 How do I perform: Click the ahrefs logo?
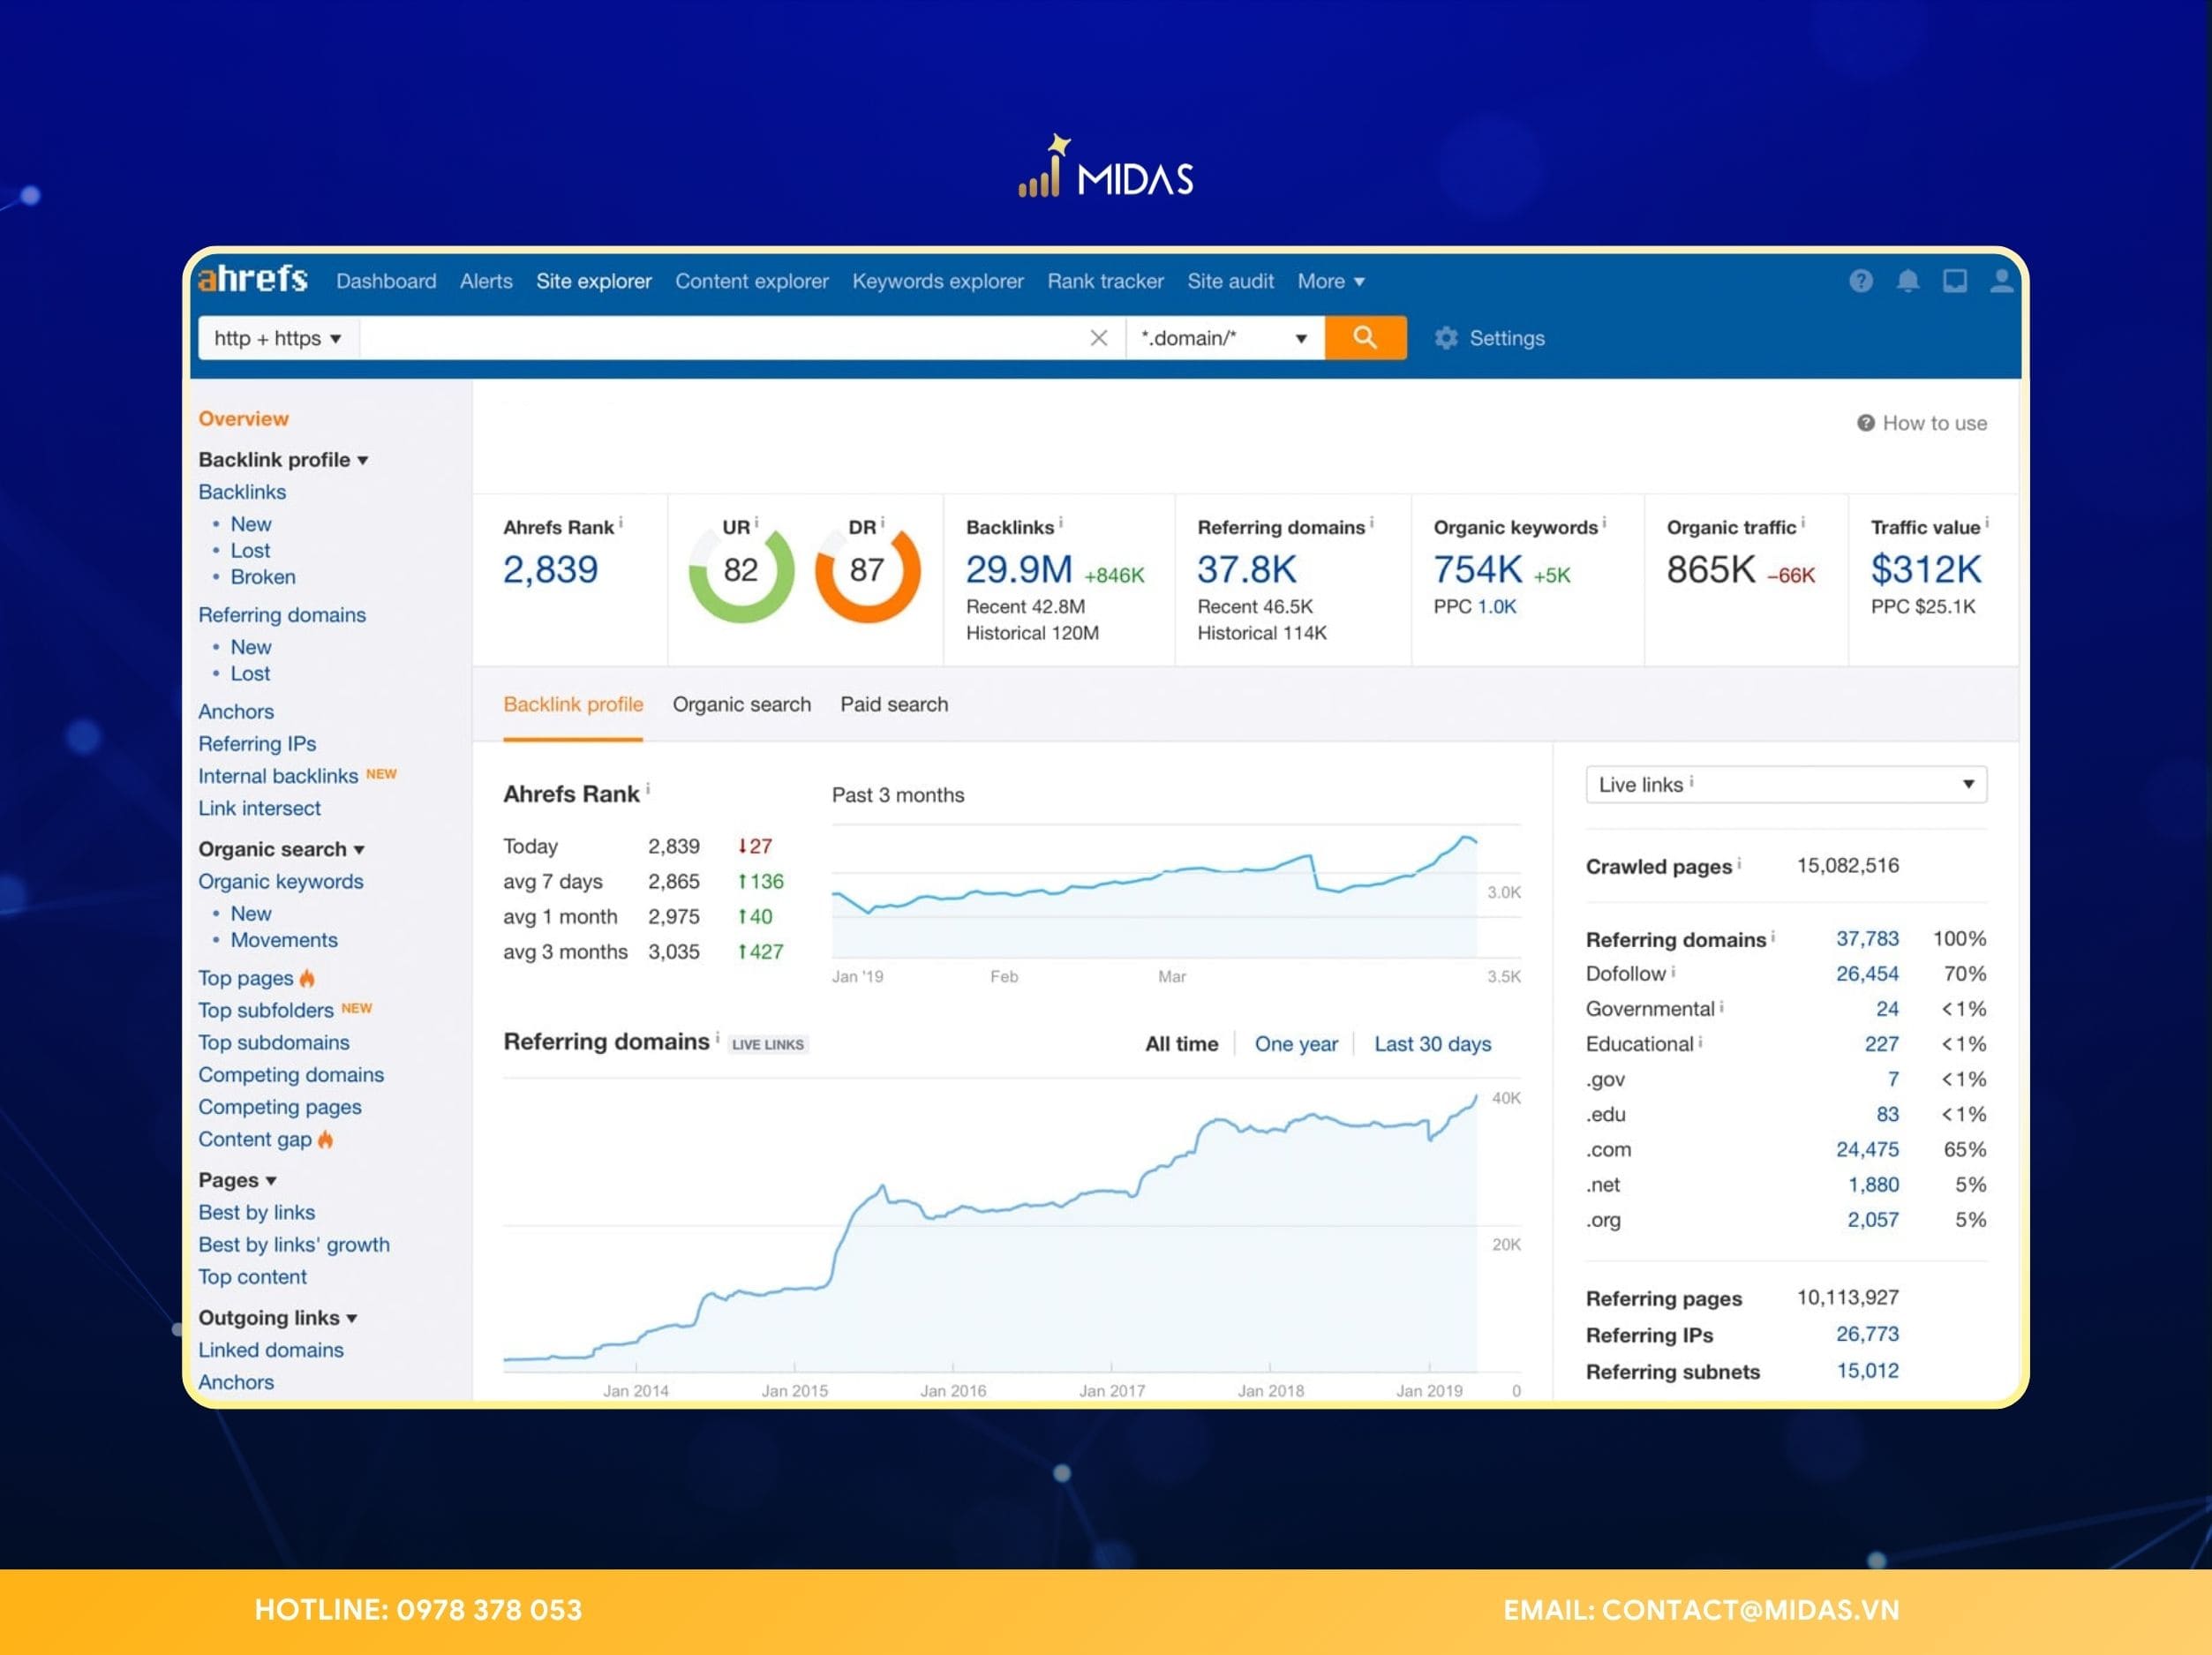tap(253, 279)
